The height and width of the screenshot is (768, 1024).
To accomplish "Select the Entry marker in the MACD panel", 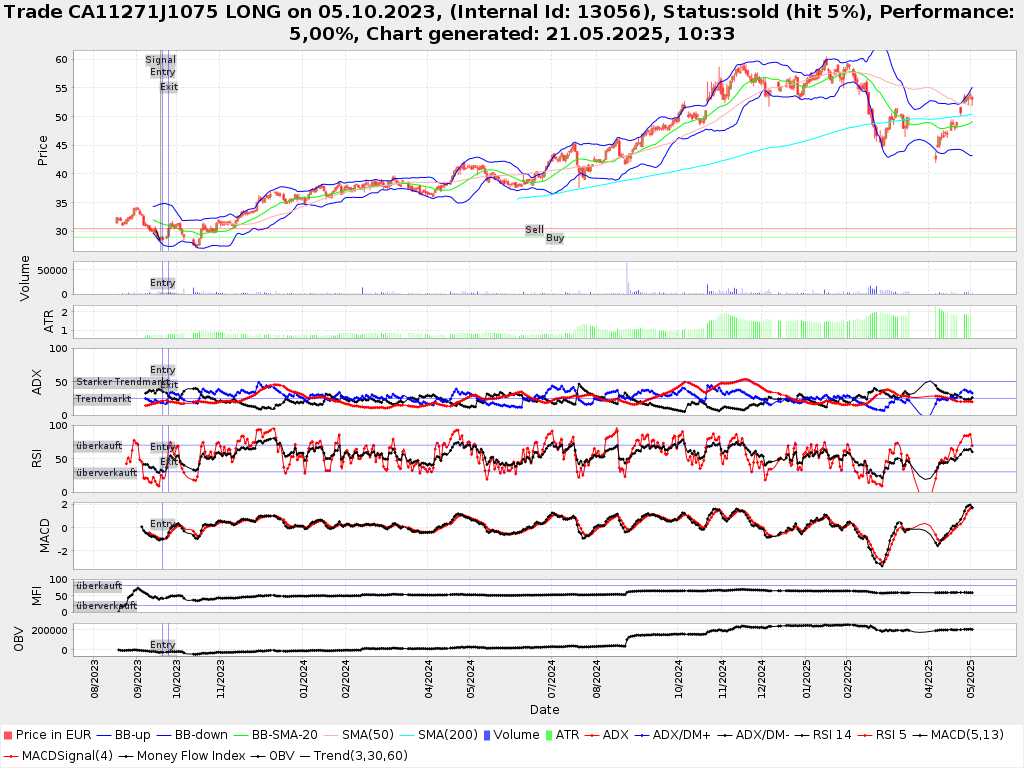I will point(162,524).
